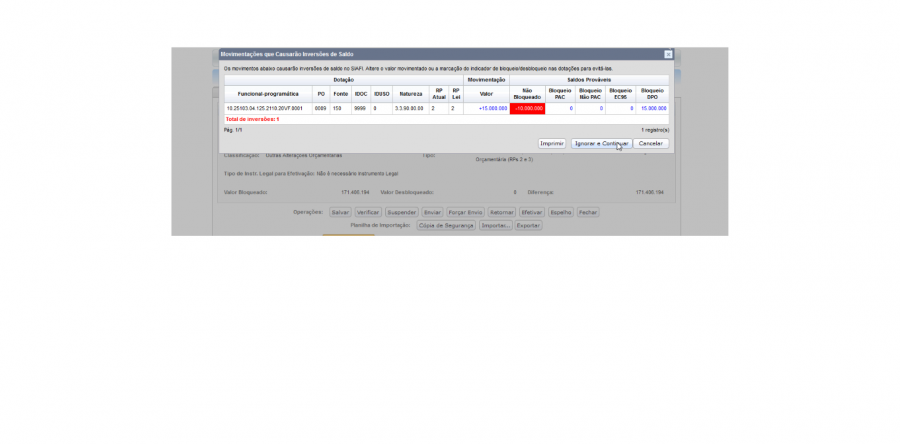The image size is (900, 444).
Task: Click the Enviar button
Action: [432, 212]
